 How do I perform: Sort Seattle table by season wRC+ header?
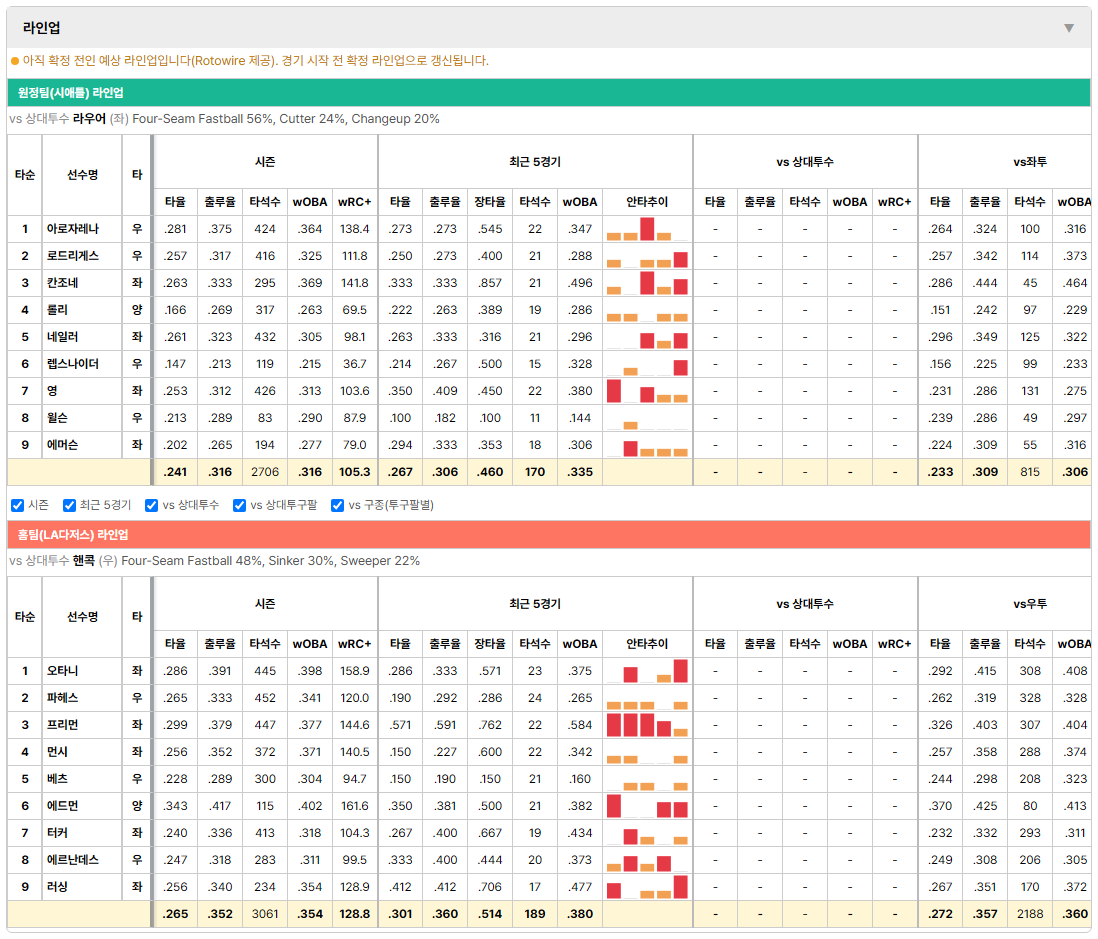point(354,202)
